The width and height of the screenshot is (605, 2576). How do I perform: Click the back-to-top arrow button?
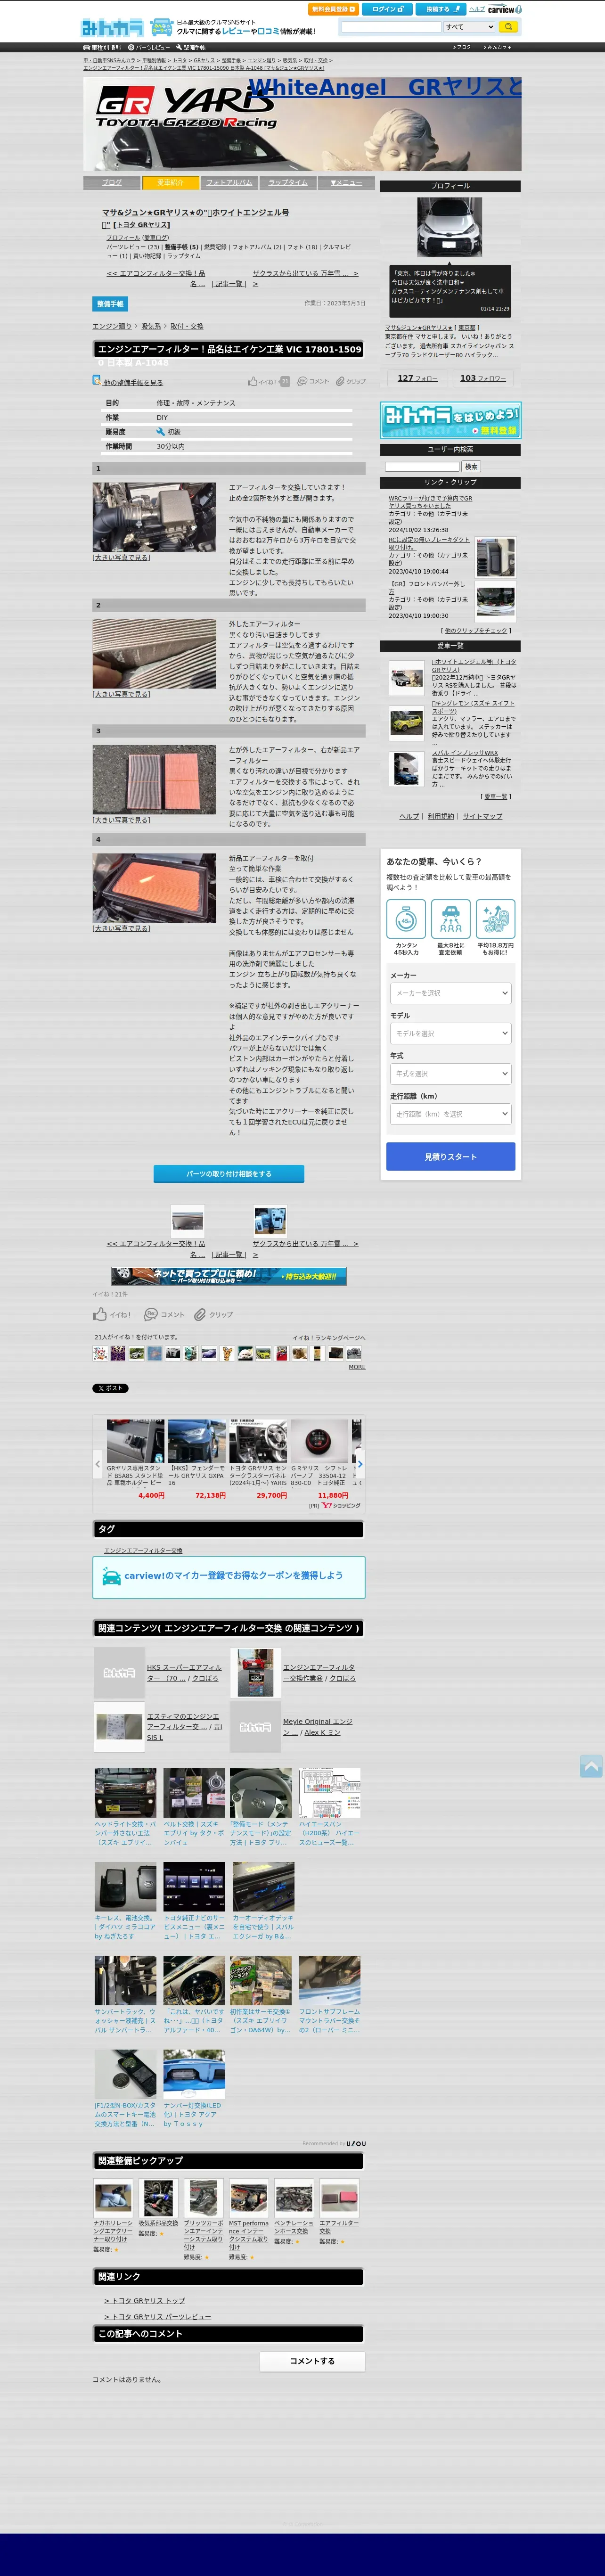592,1766
